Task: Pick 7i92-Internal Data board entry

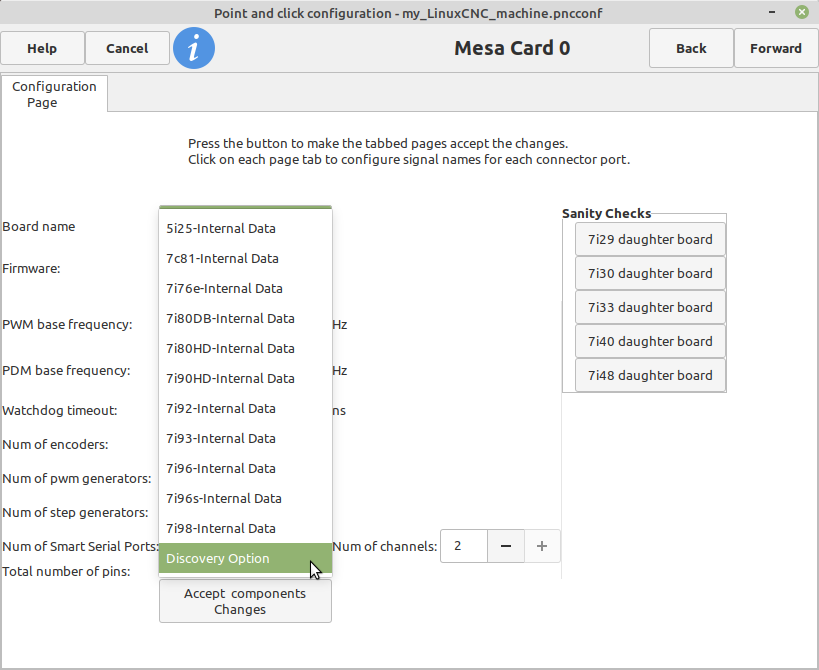Action: coord(245,408)
